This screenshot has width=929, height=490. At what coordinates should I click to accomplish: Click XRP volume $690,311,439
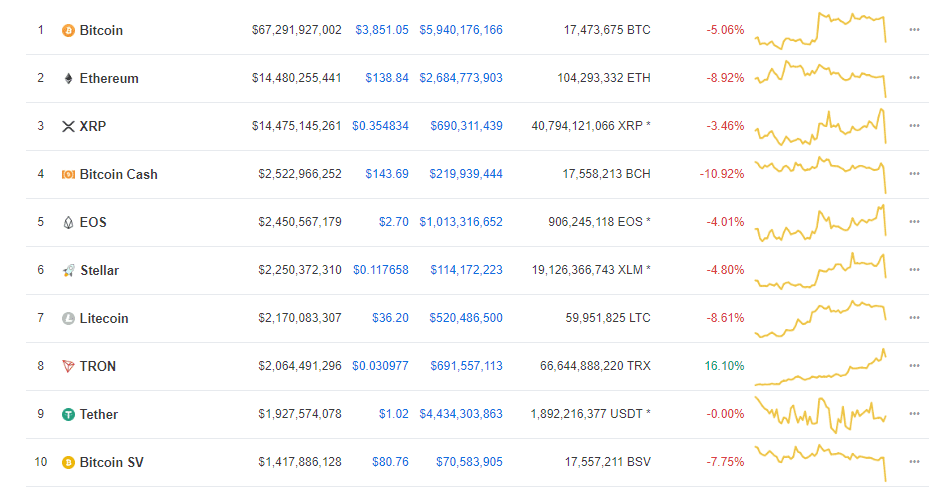tap(466, 126)
